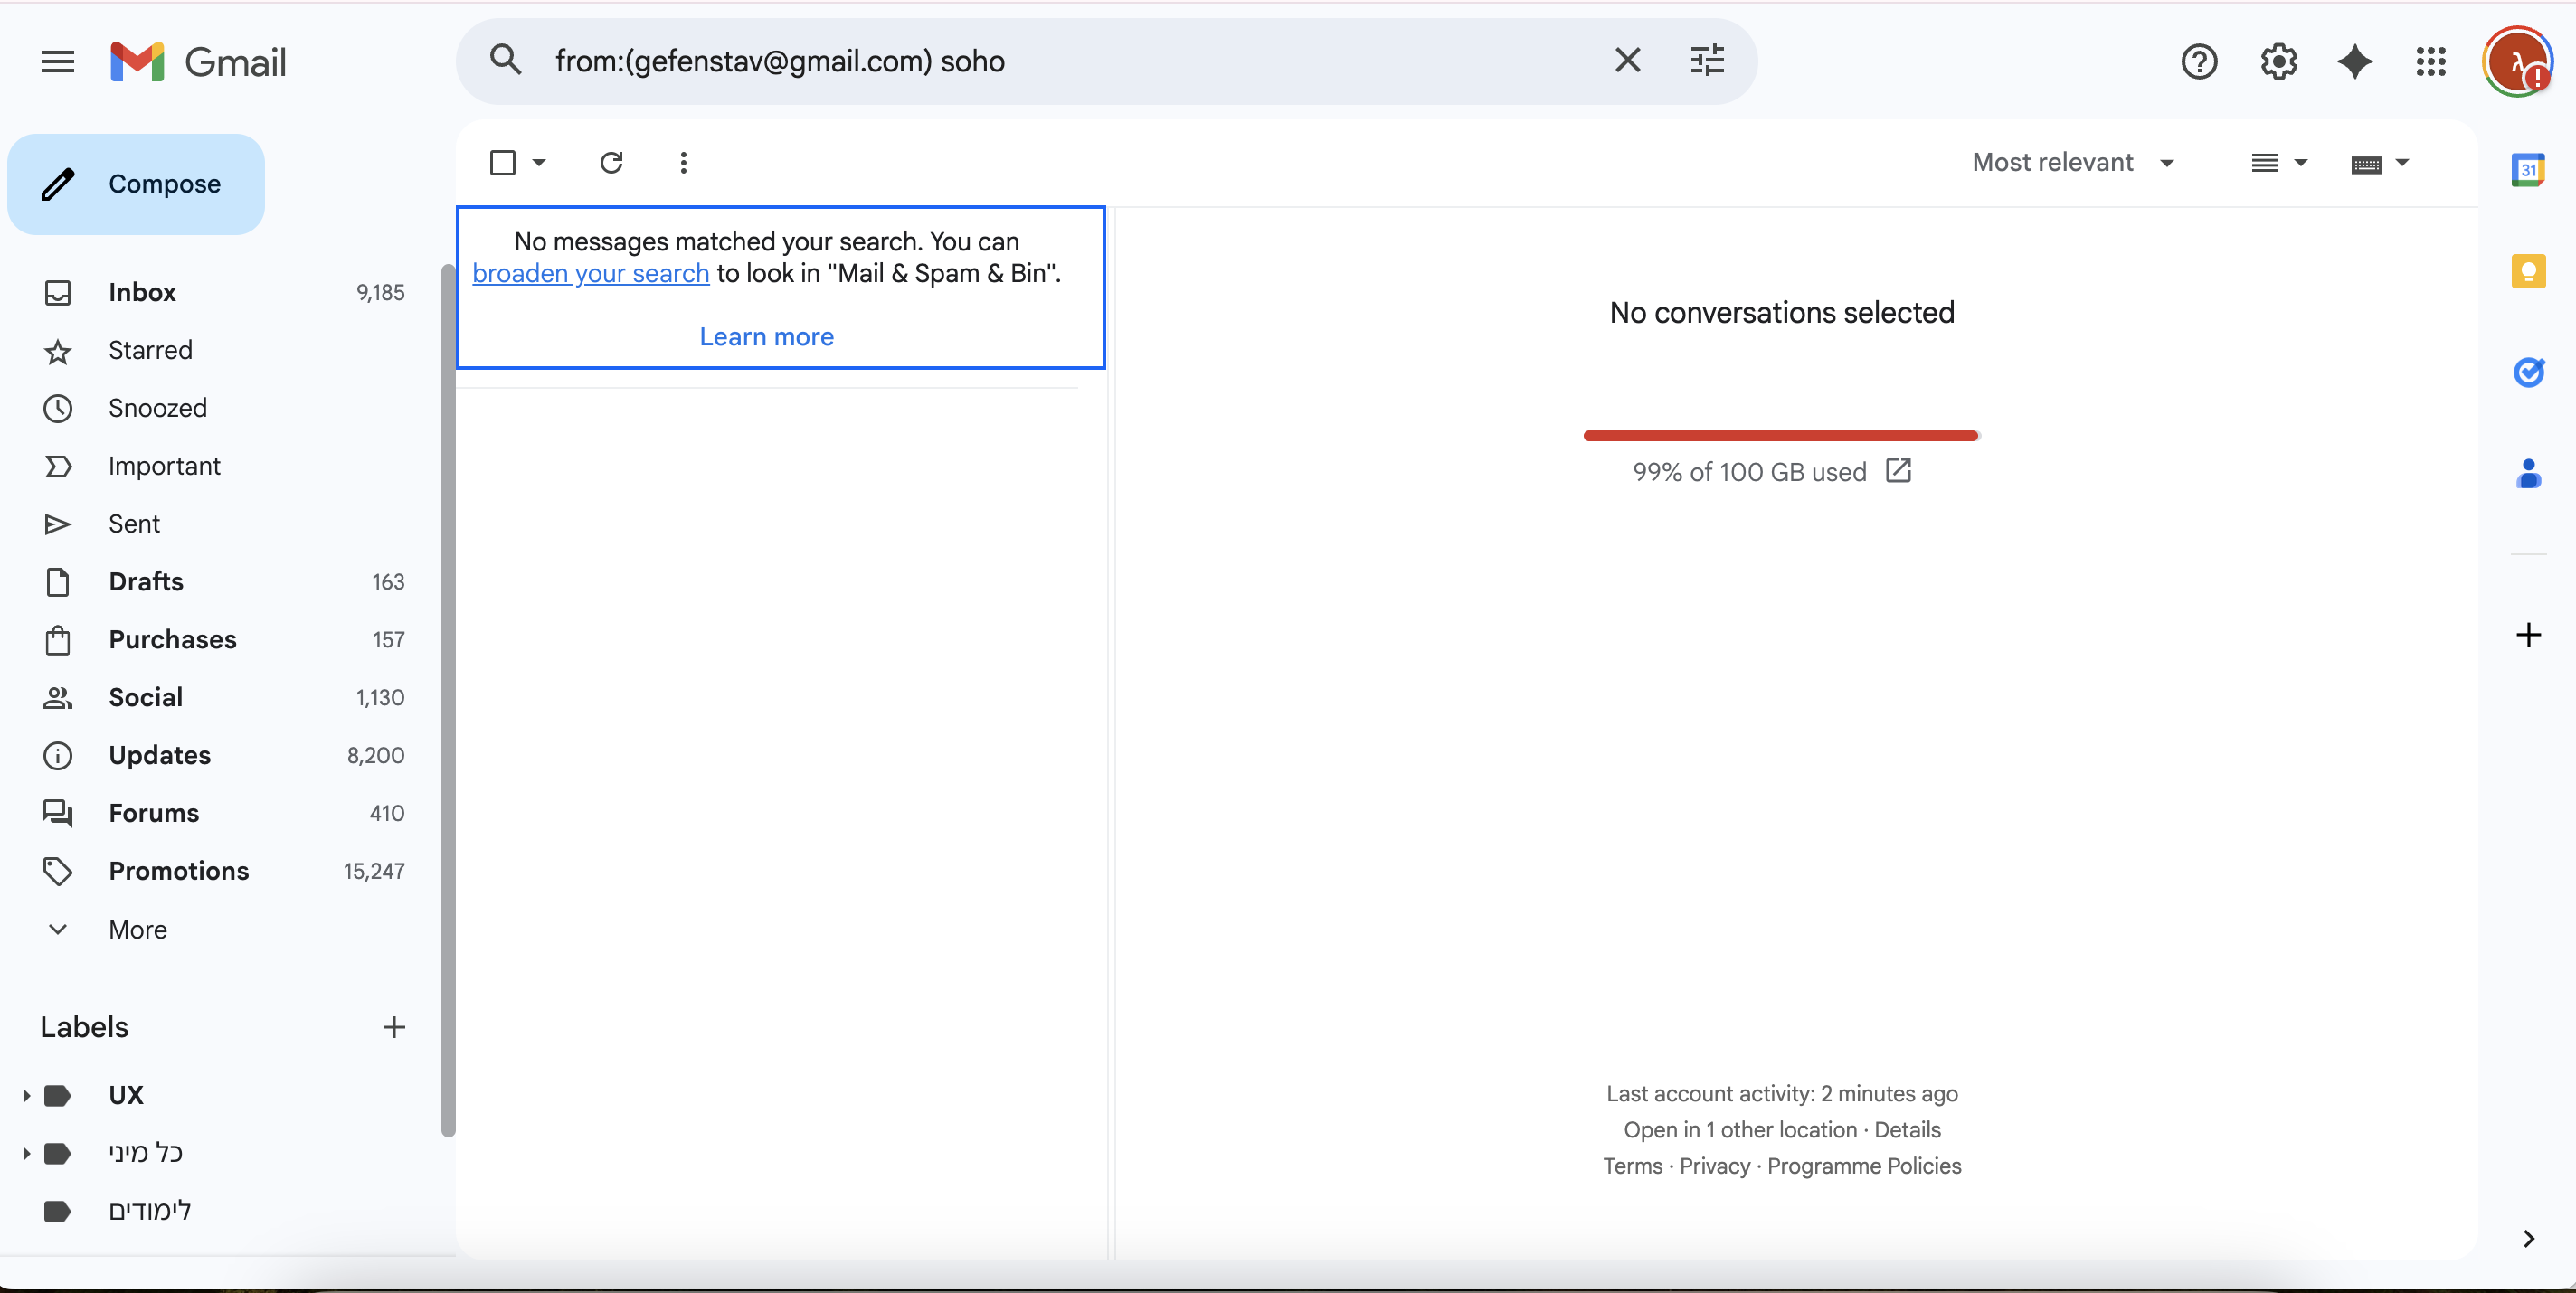Refresh the message list
The height and width of the screenshot is (1293, 2576).
(x=611, y=162)
